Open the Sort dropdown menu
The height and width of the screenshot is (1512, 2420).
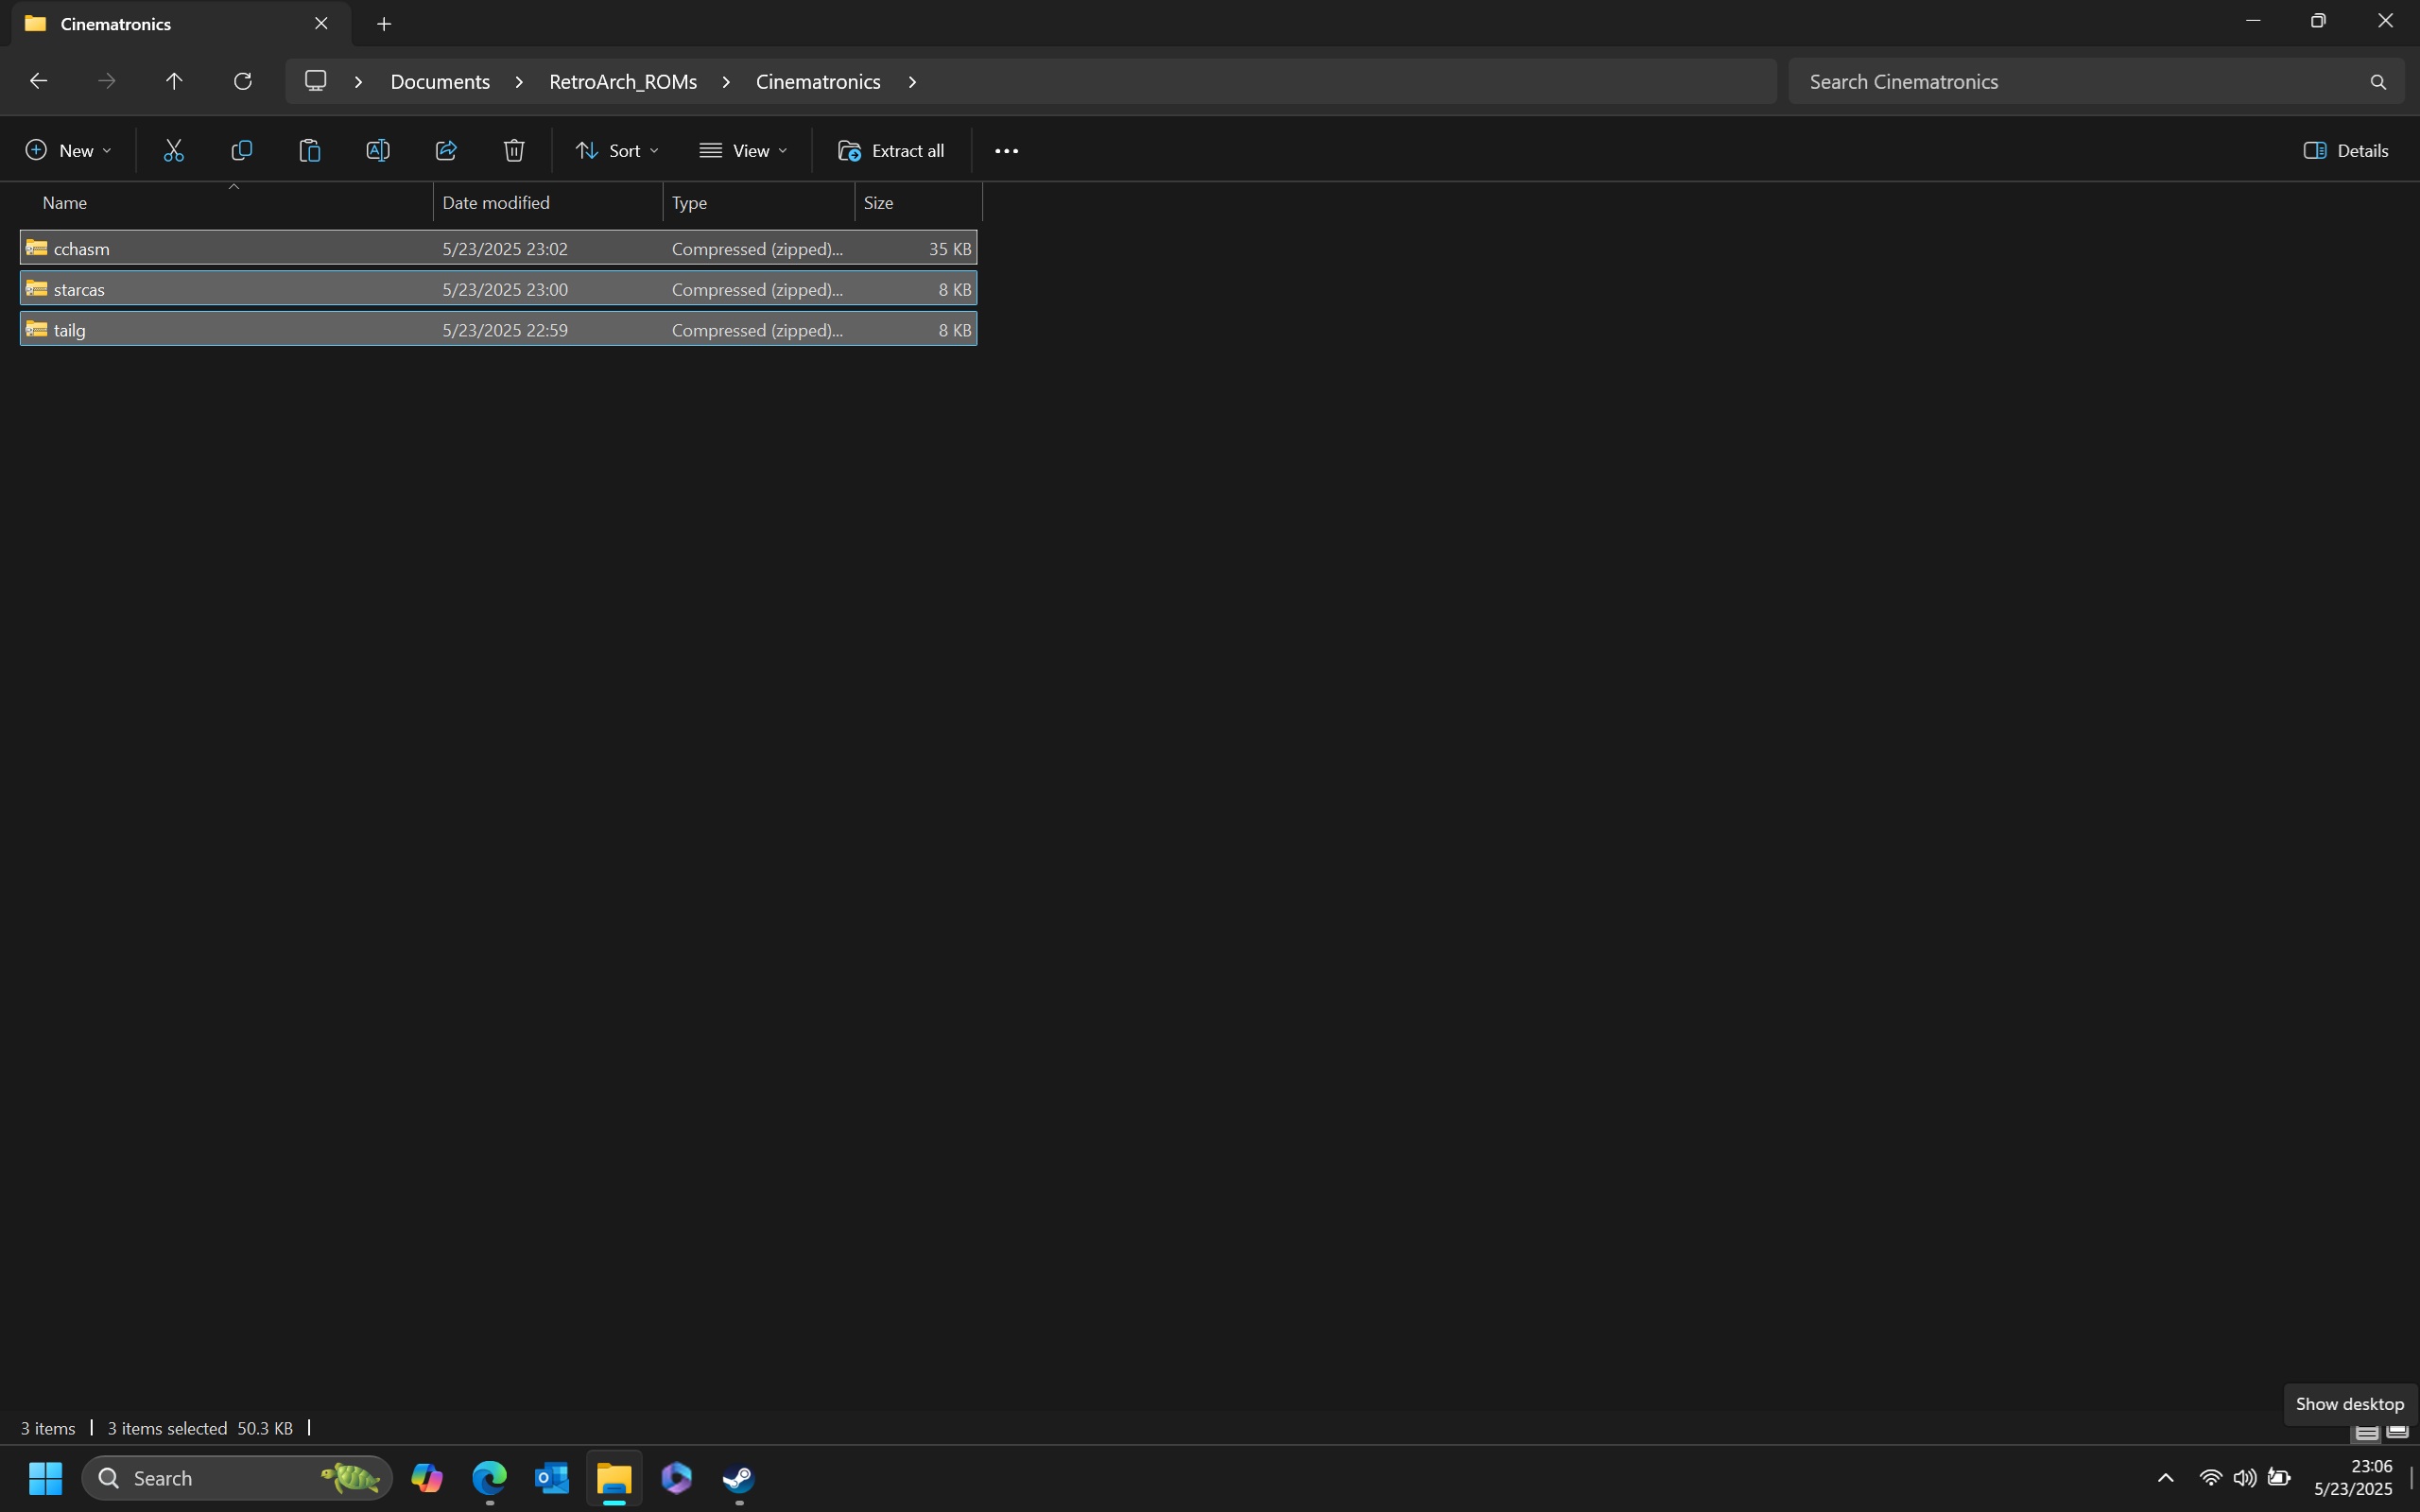[617, 151]
